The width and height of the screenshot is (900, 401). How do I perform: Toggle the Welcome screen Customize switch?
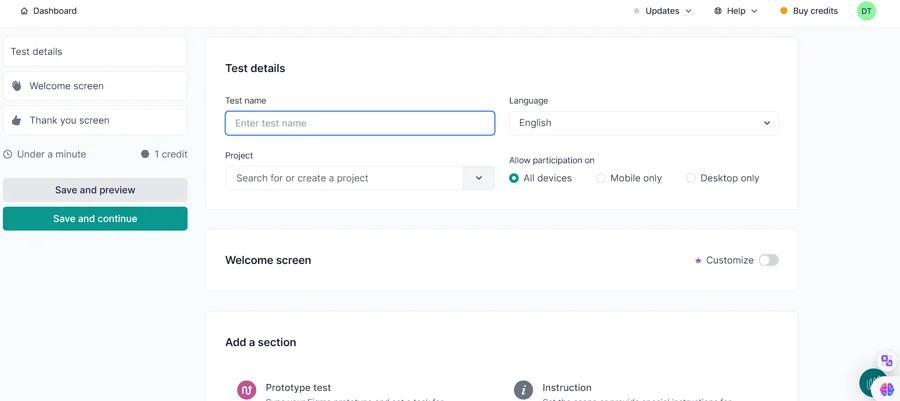pos(768,260)
